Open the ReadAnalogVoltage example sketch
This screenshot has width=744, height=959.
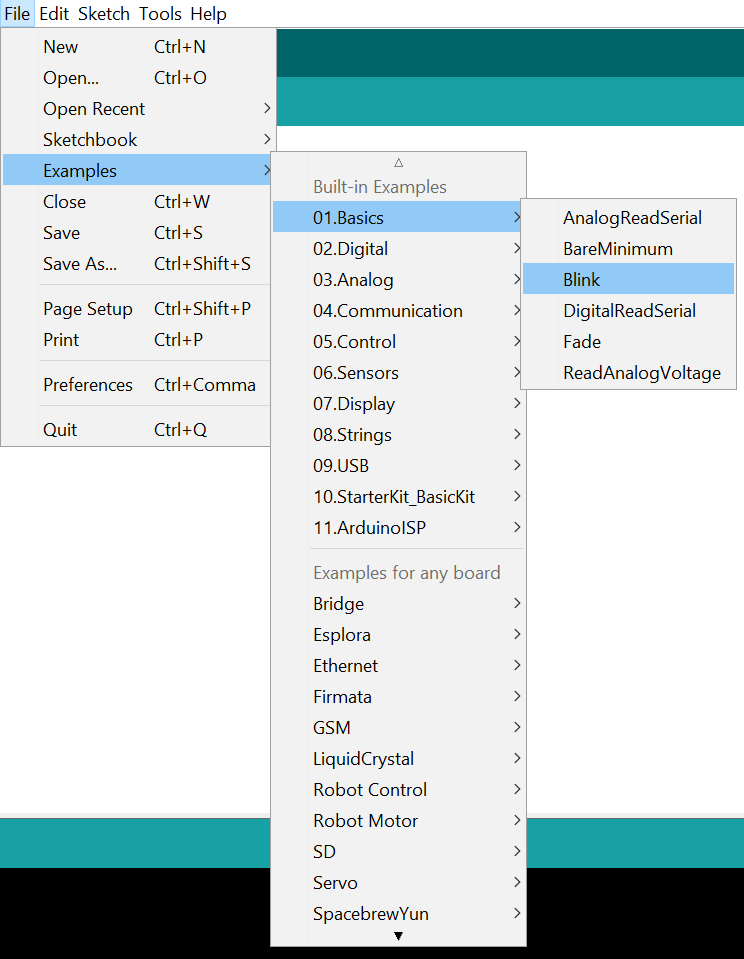[628, 372]
